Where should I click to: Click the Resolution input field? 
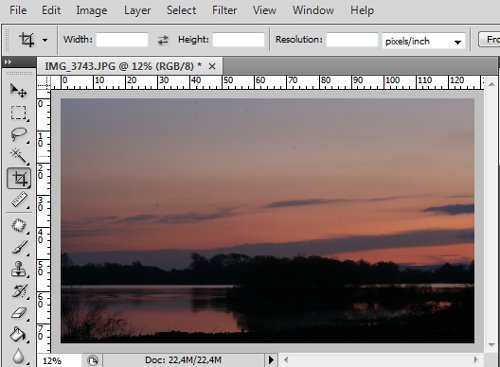(x=352, y=40)
